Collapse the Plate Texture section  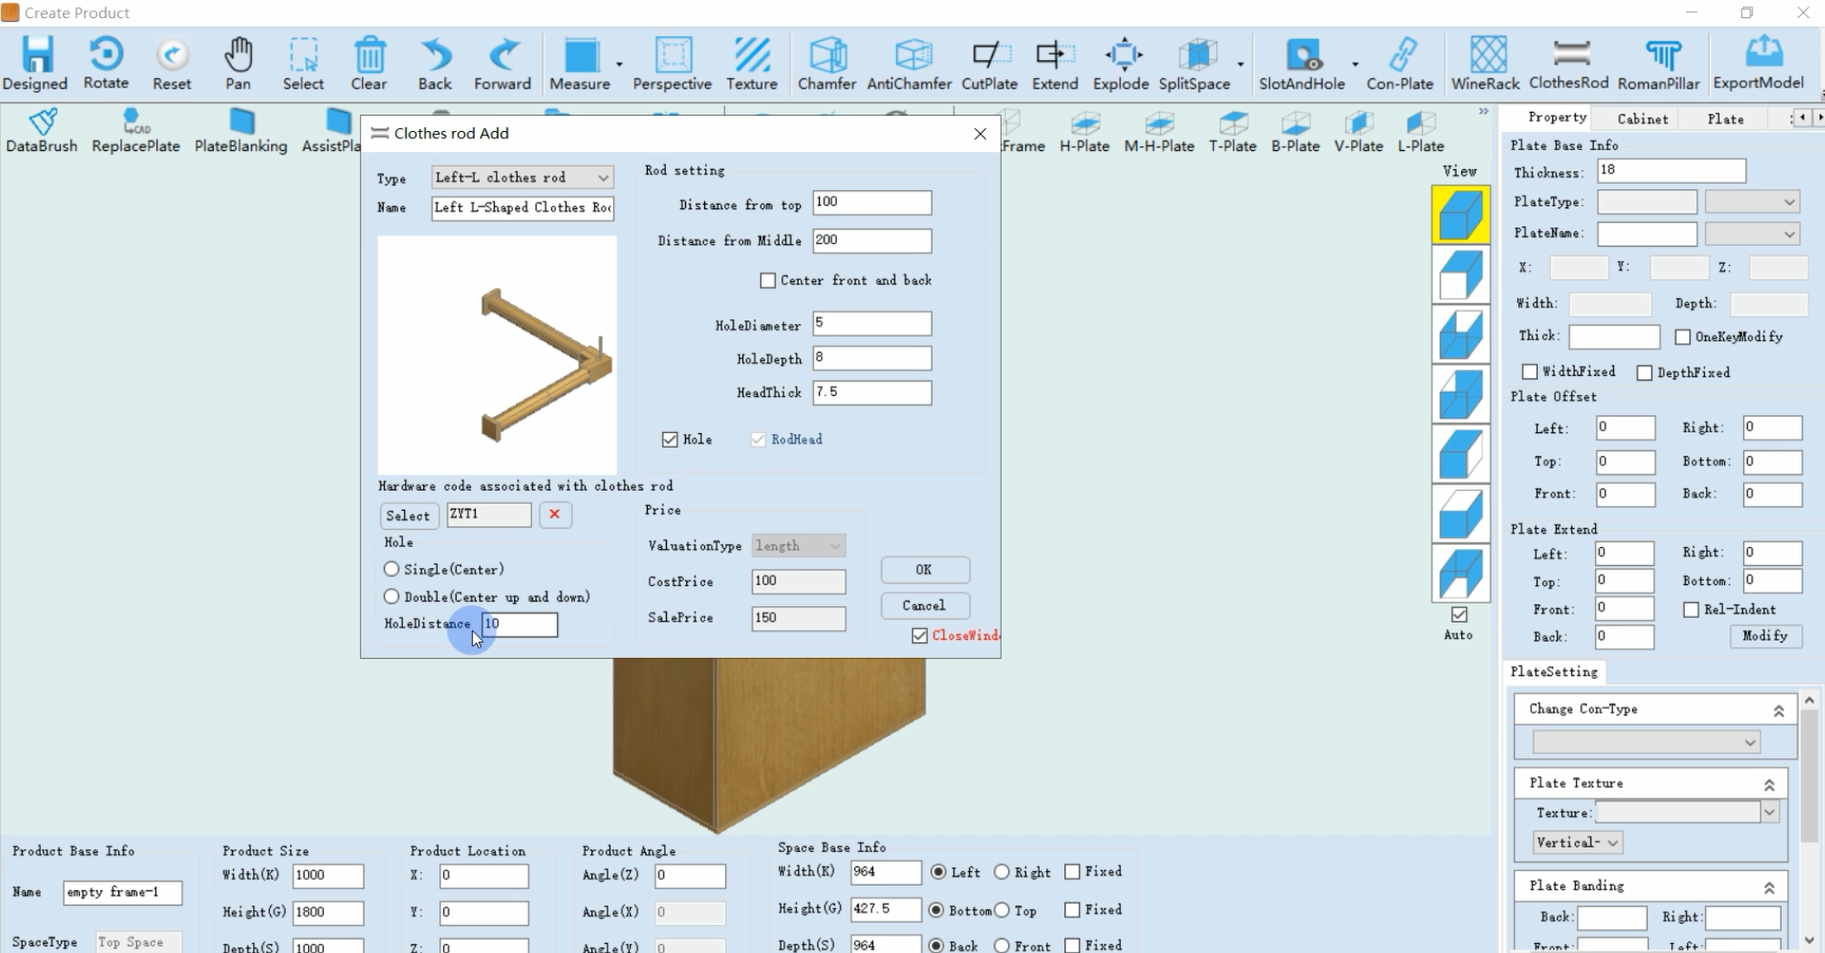(1769, 784)
